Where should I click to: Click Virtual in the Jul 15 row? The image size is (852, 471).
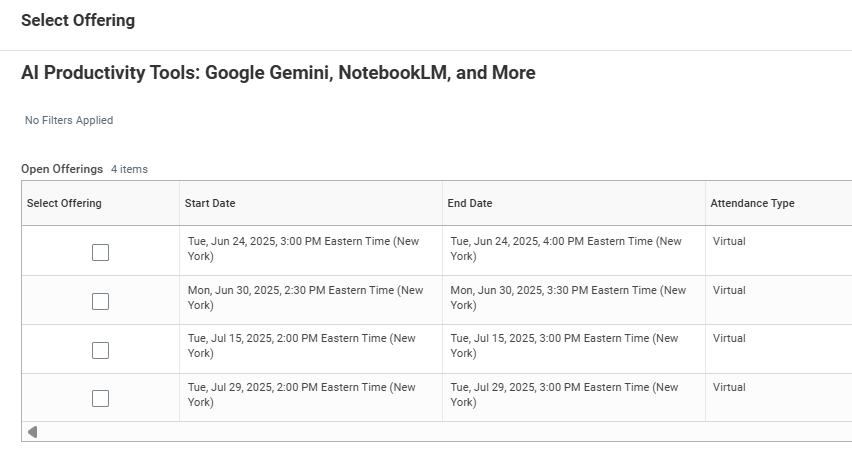click(x=729, y=338)
